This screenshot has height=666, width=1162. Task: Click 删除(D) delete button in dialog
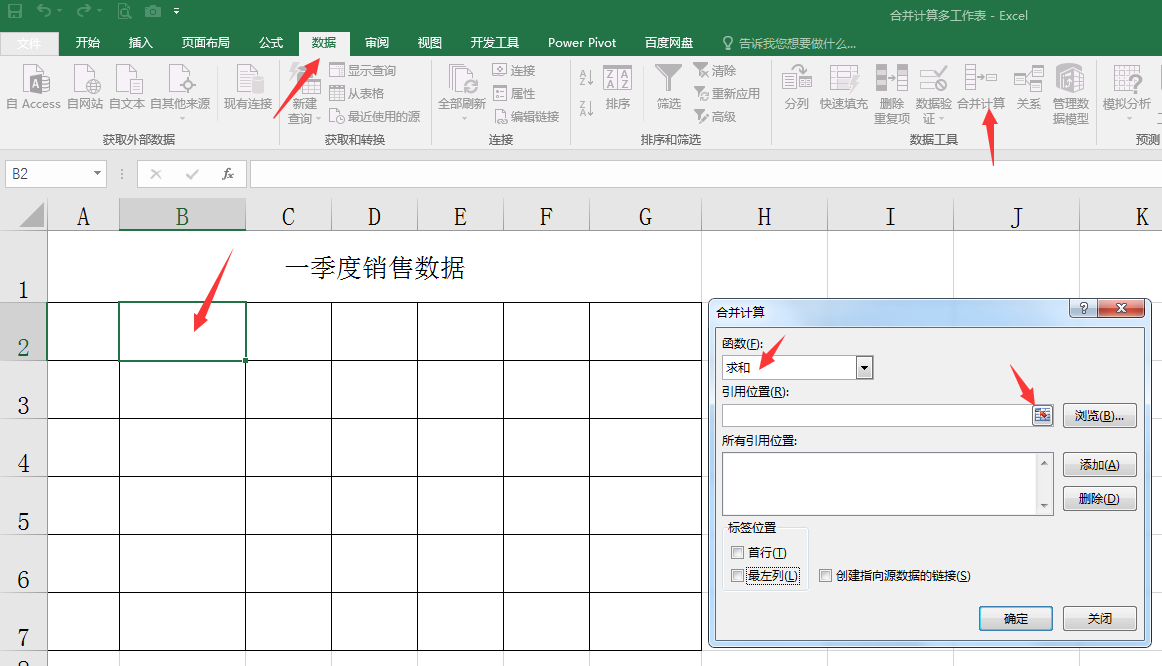click(x=1099, y=499)
